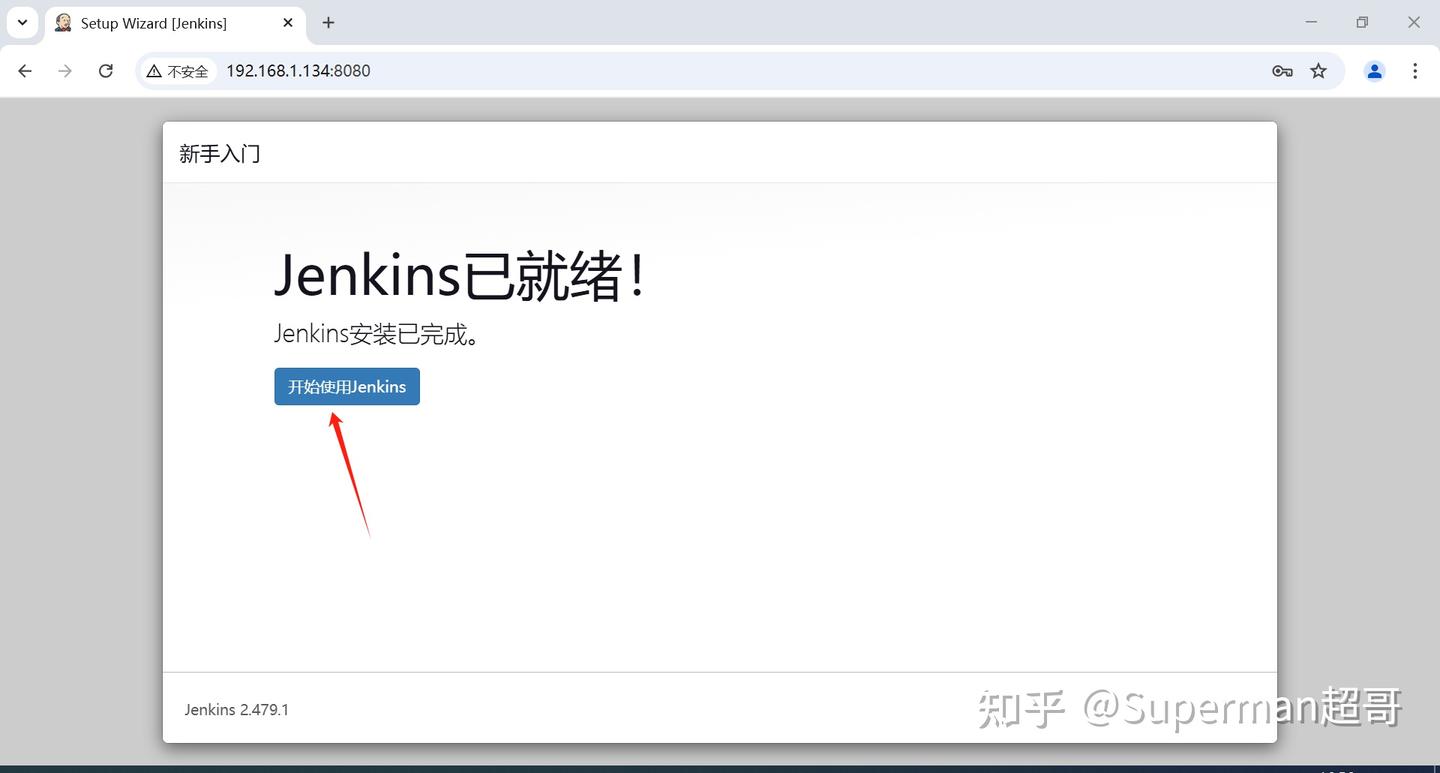Open the saved passwords key icon

click(x=1281, y=71)
